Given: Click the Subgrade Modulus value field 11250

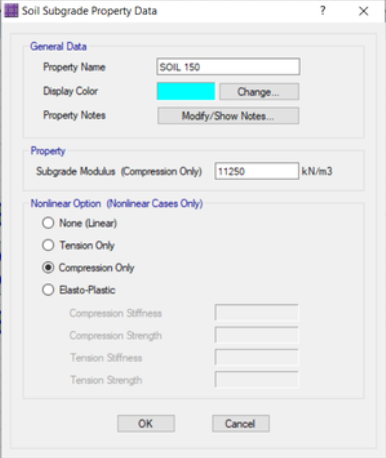Looking at the screenshot, I should [257, 171].
